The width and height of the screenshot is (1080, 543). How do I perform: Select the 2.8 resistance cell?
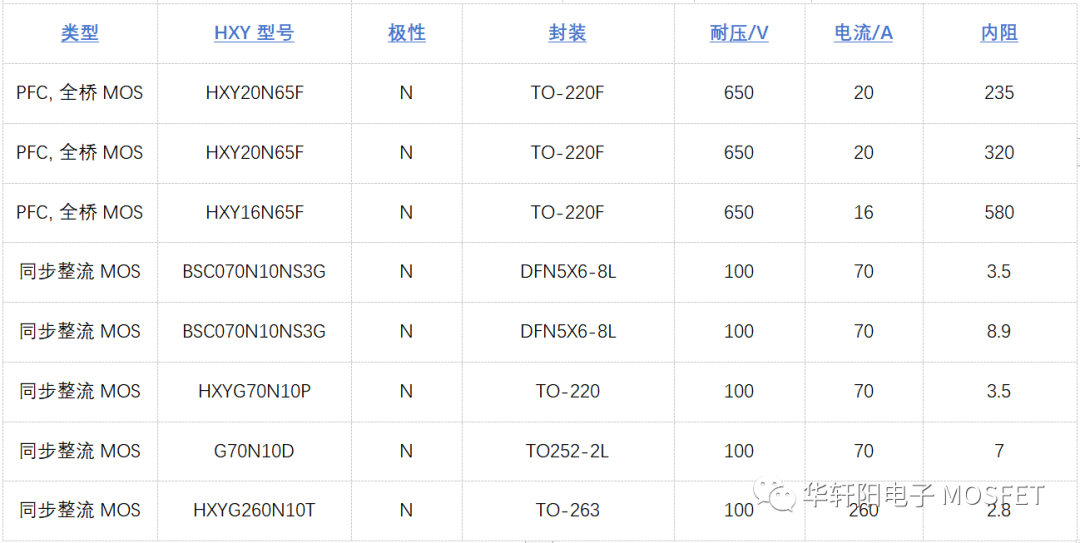[999, 511]
